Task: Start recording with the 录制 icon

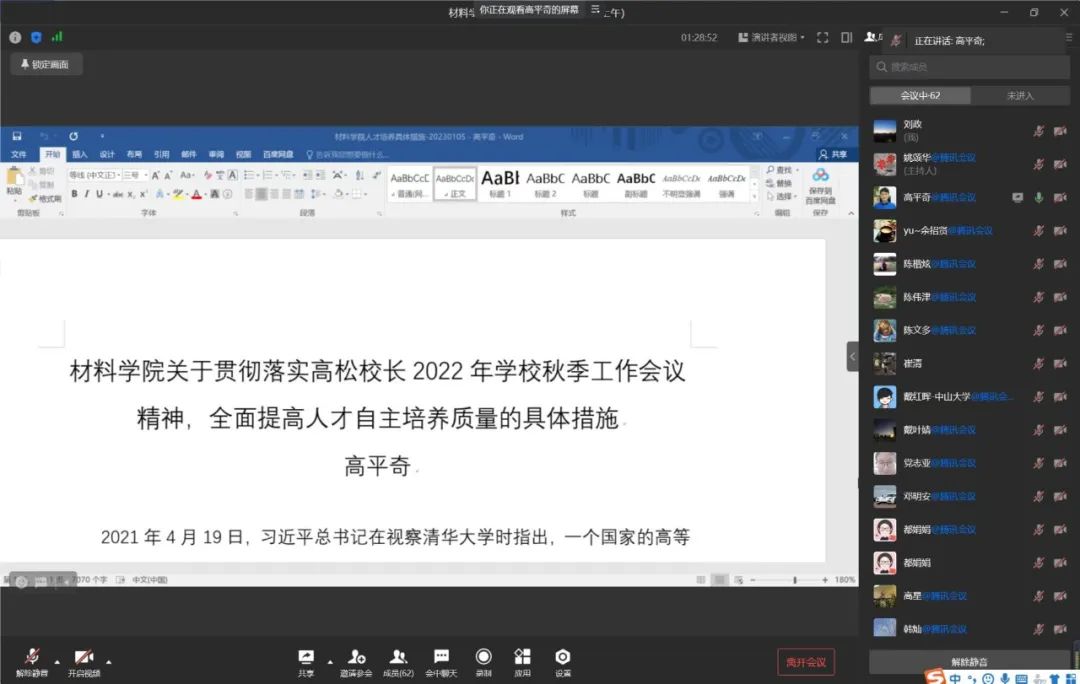Action: tap(484, 656)
